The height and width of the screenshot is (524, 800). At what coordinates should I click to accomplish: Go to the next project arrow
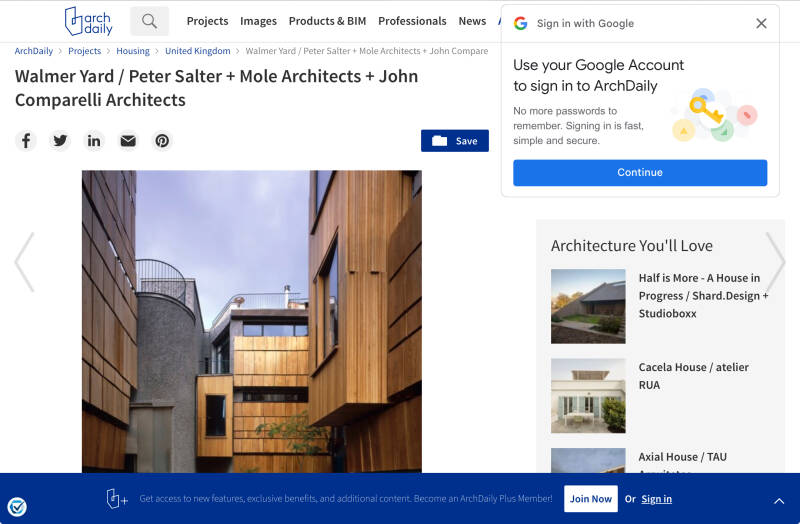[x=776, y=262]
